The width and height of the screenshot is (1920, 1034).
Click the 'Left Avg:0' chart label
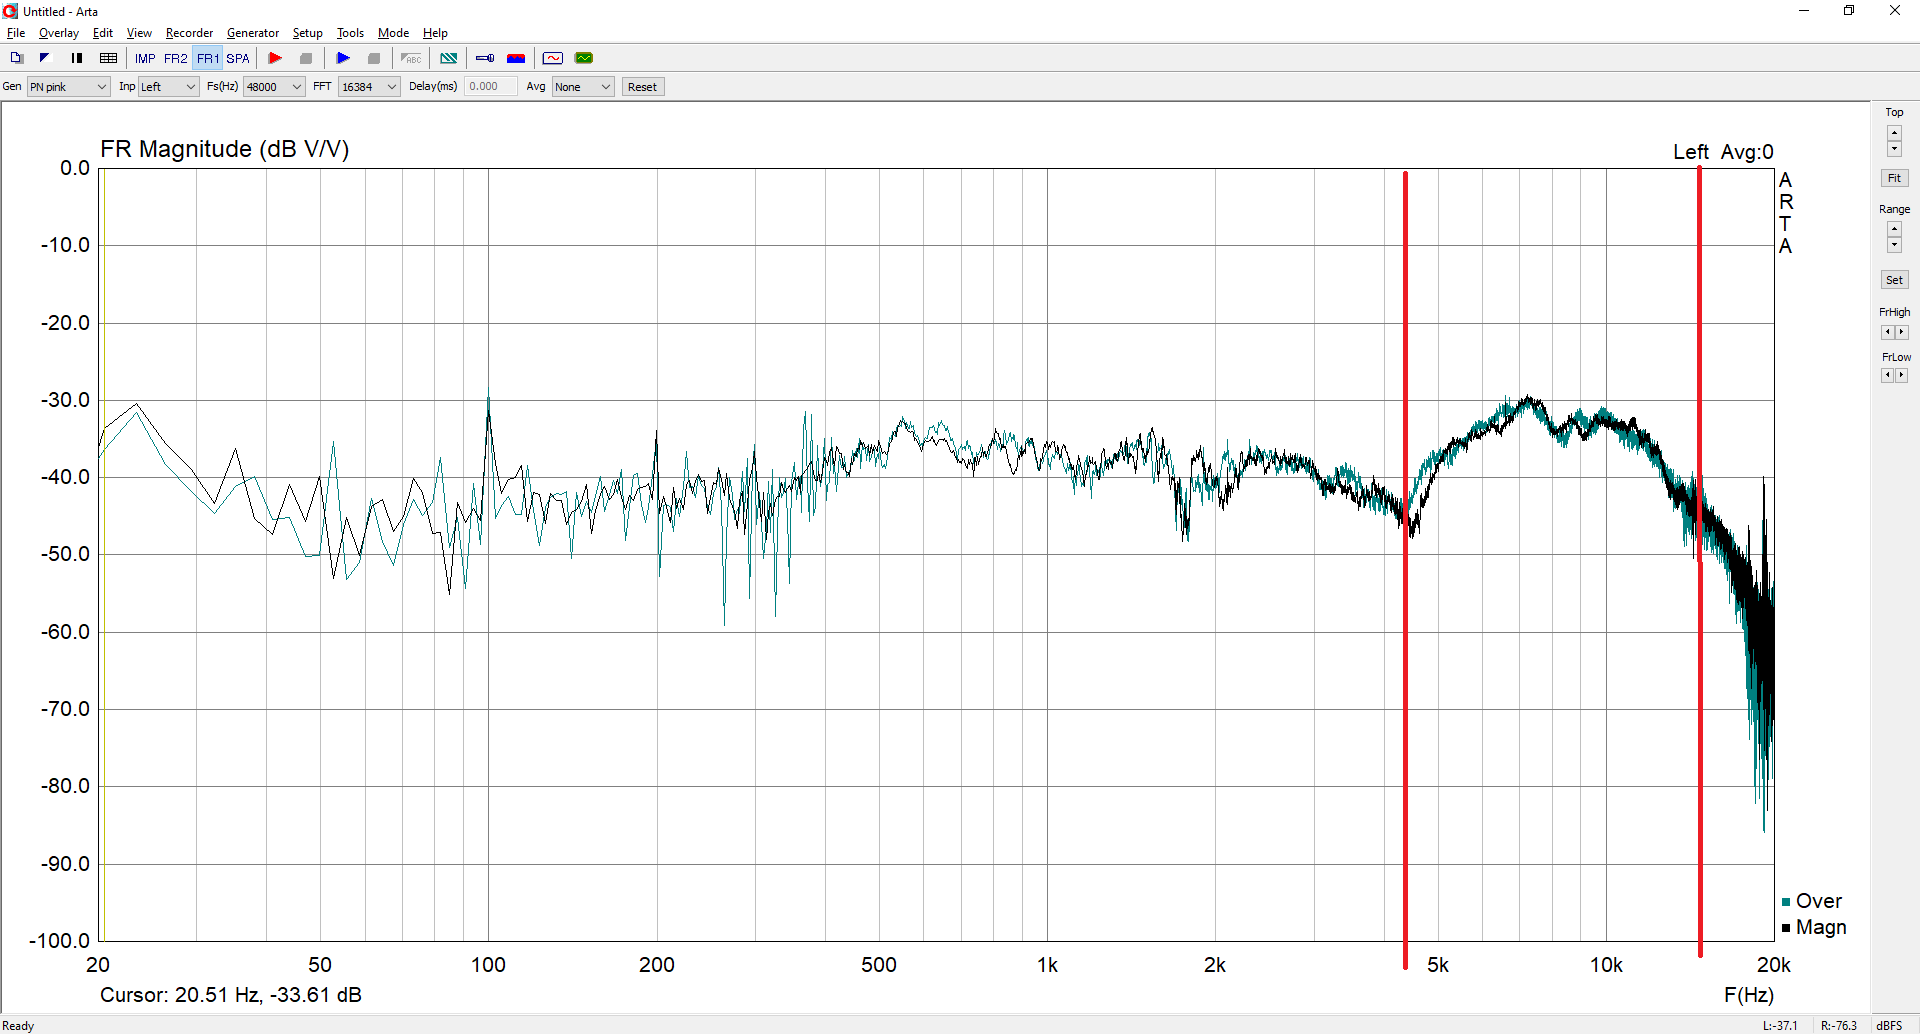(1723, 152)
